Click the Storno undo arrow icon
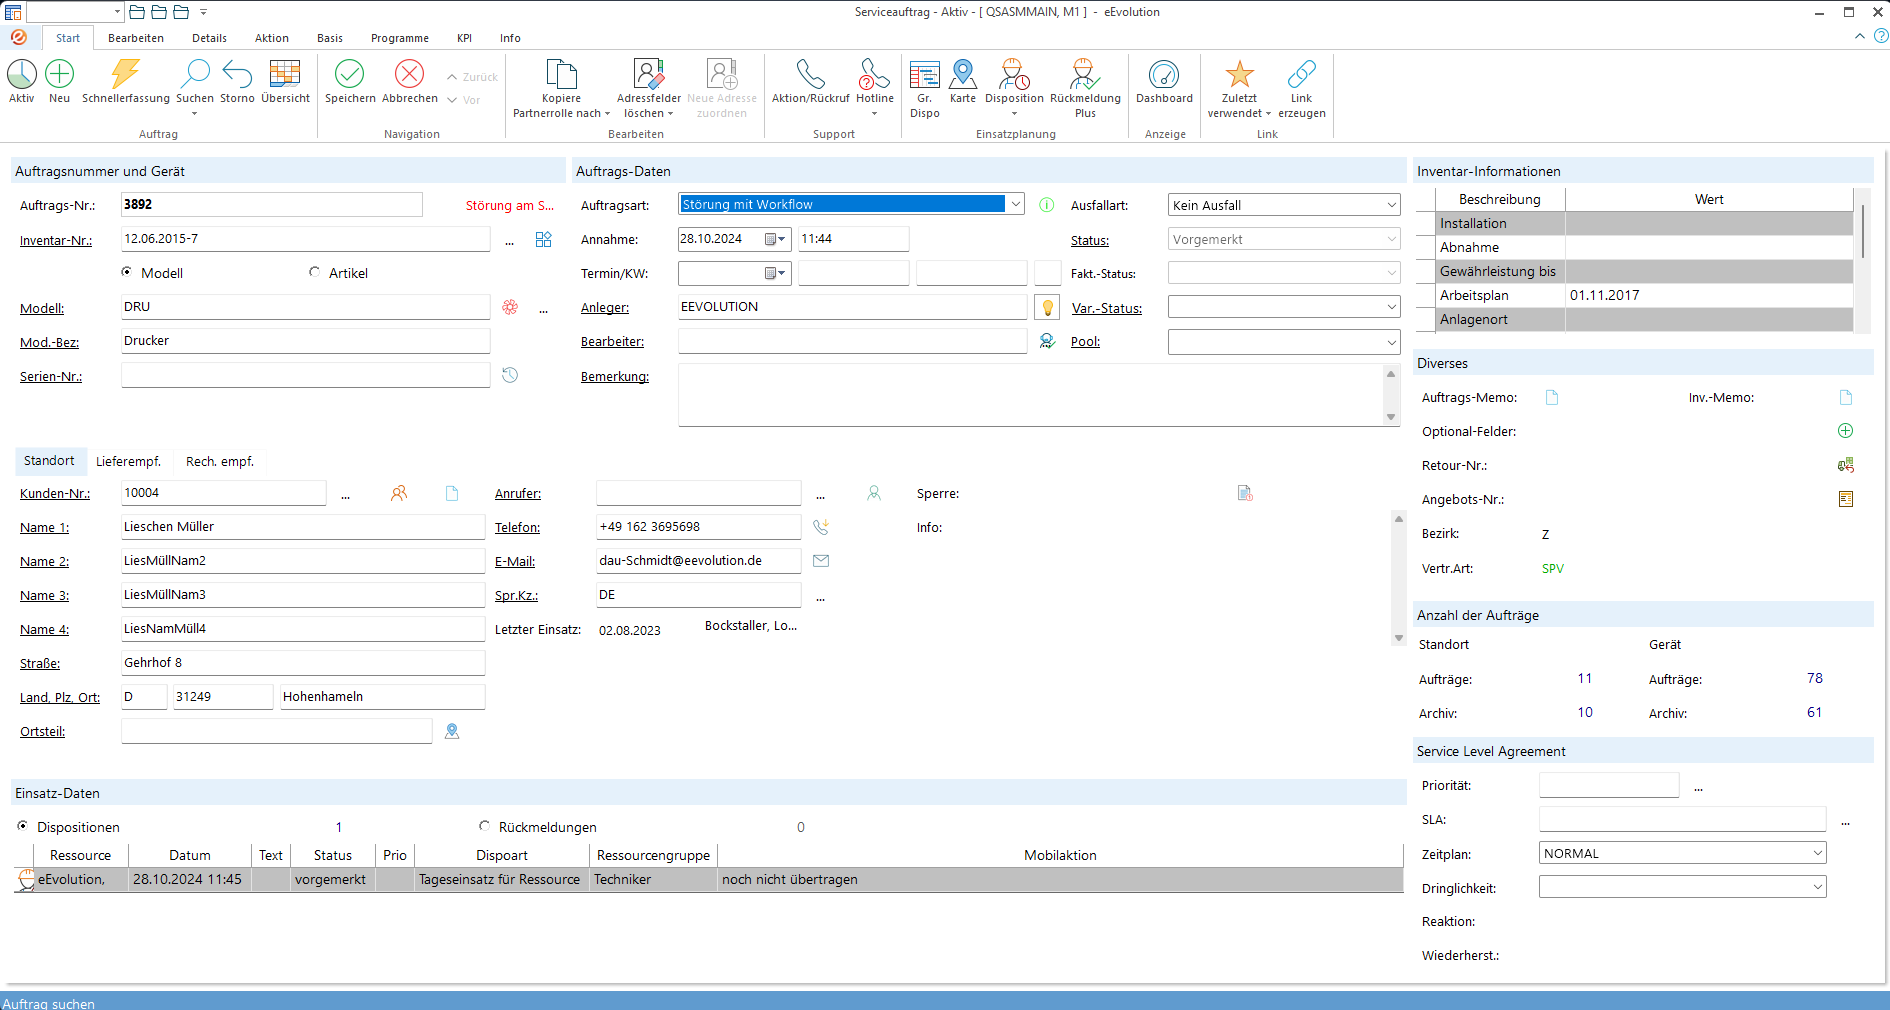Image resolution: width=1890 pixels, height=1010 pixels. 237,74
